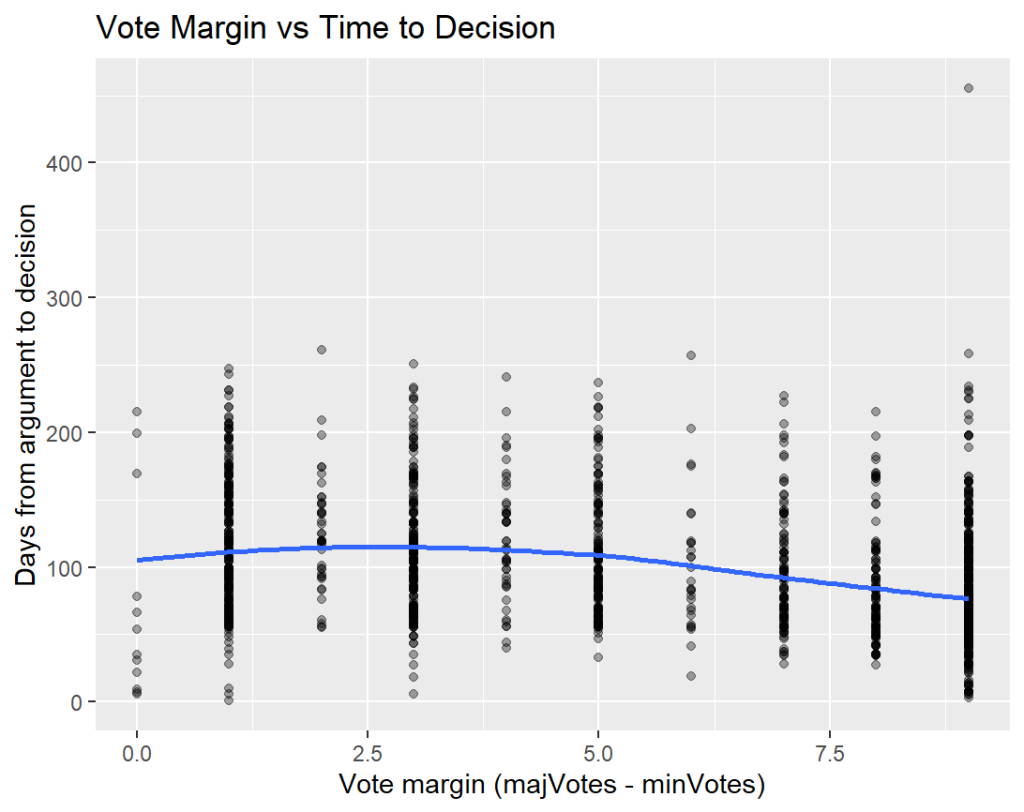Image resolution: width=1024 pixels, height=812 pixels.
Task: Click the x-axis label "Vote margin (majVotes - minVotes)"
Action: (552, 785)
